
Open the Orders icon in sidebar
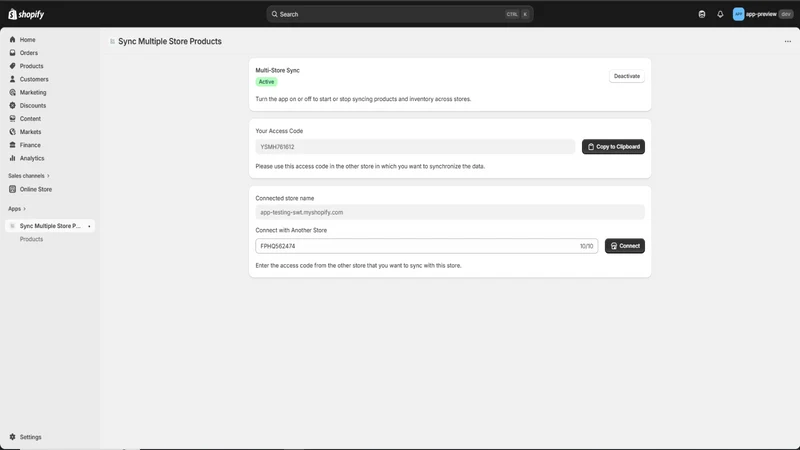click(13, 53)
